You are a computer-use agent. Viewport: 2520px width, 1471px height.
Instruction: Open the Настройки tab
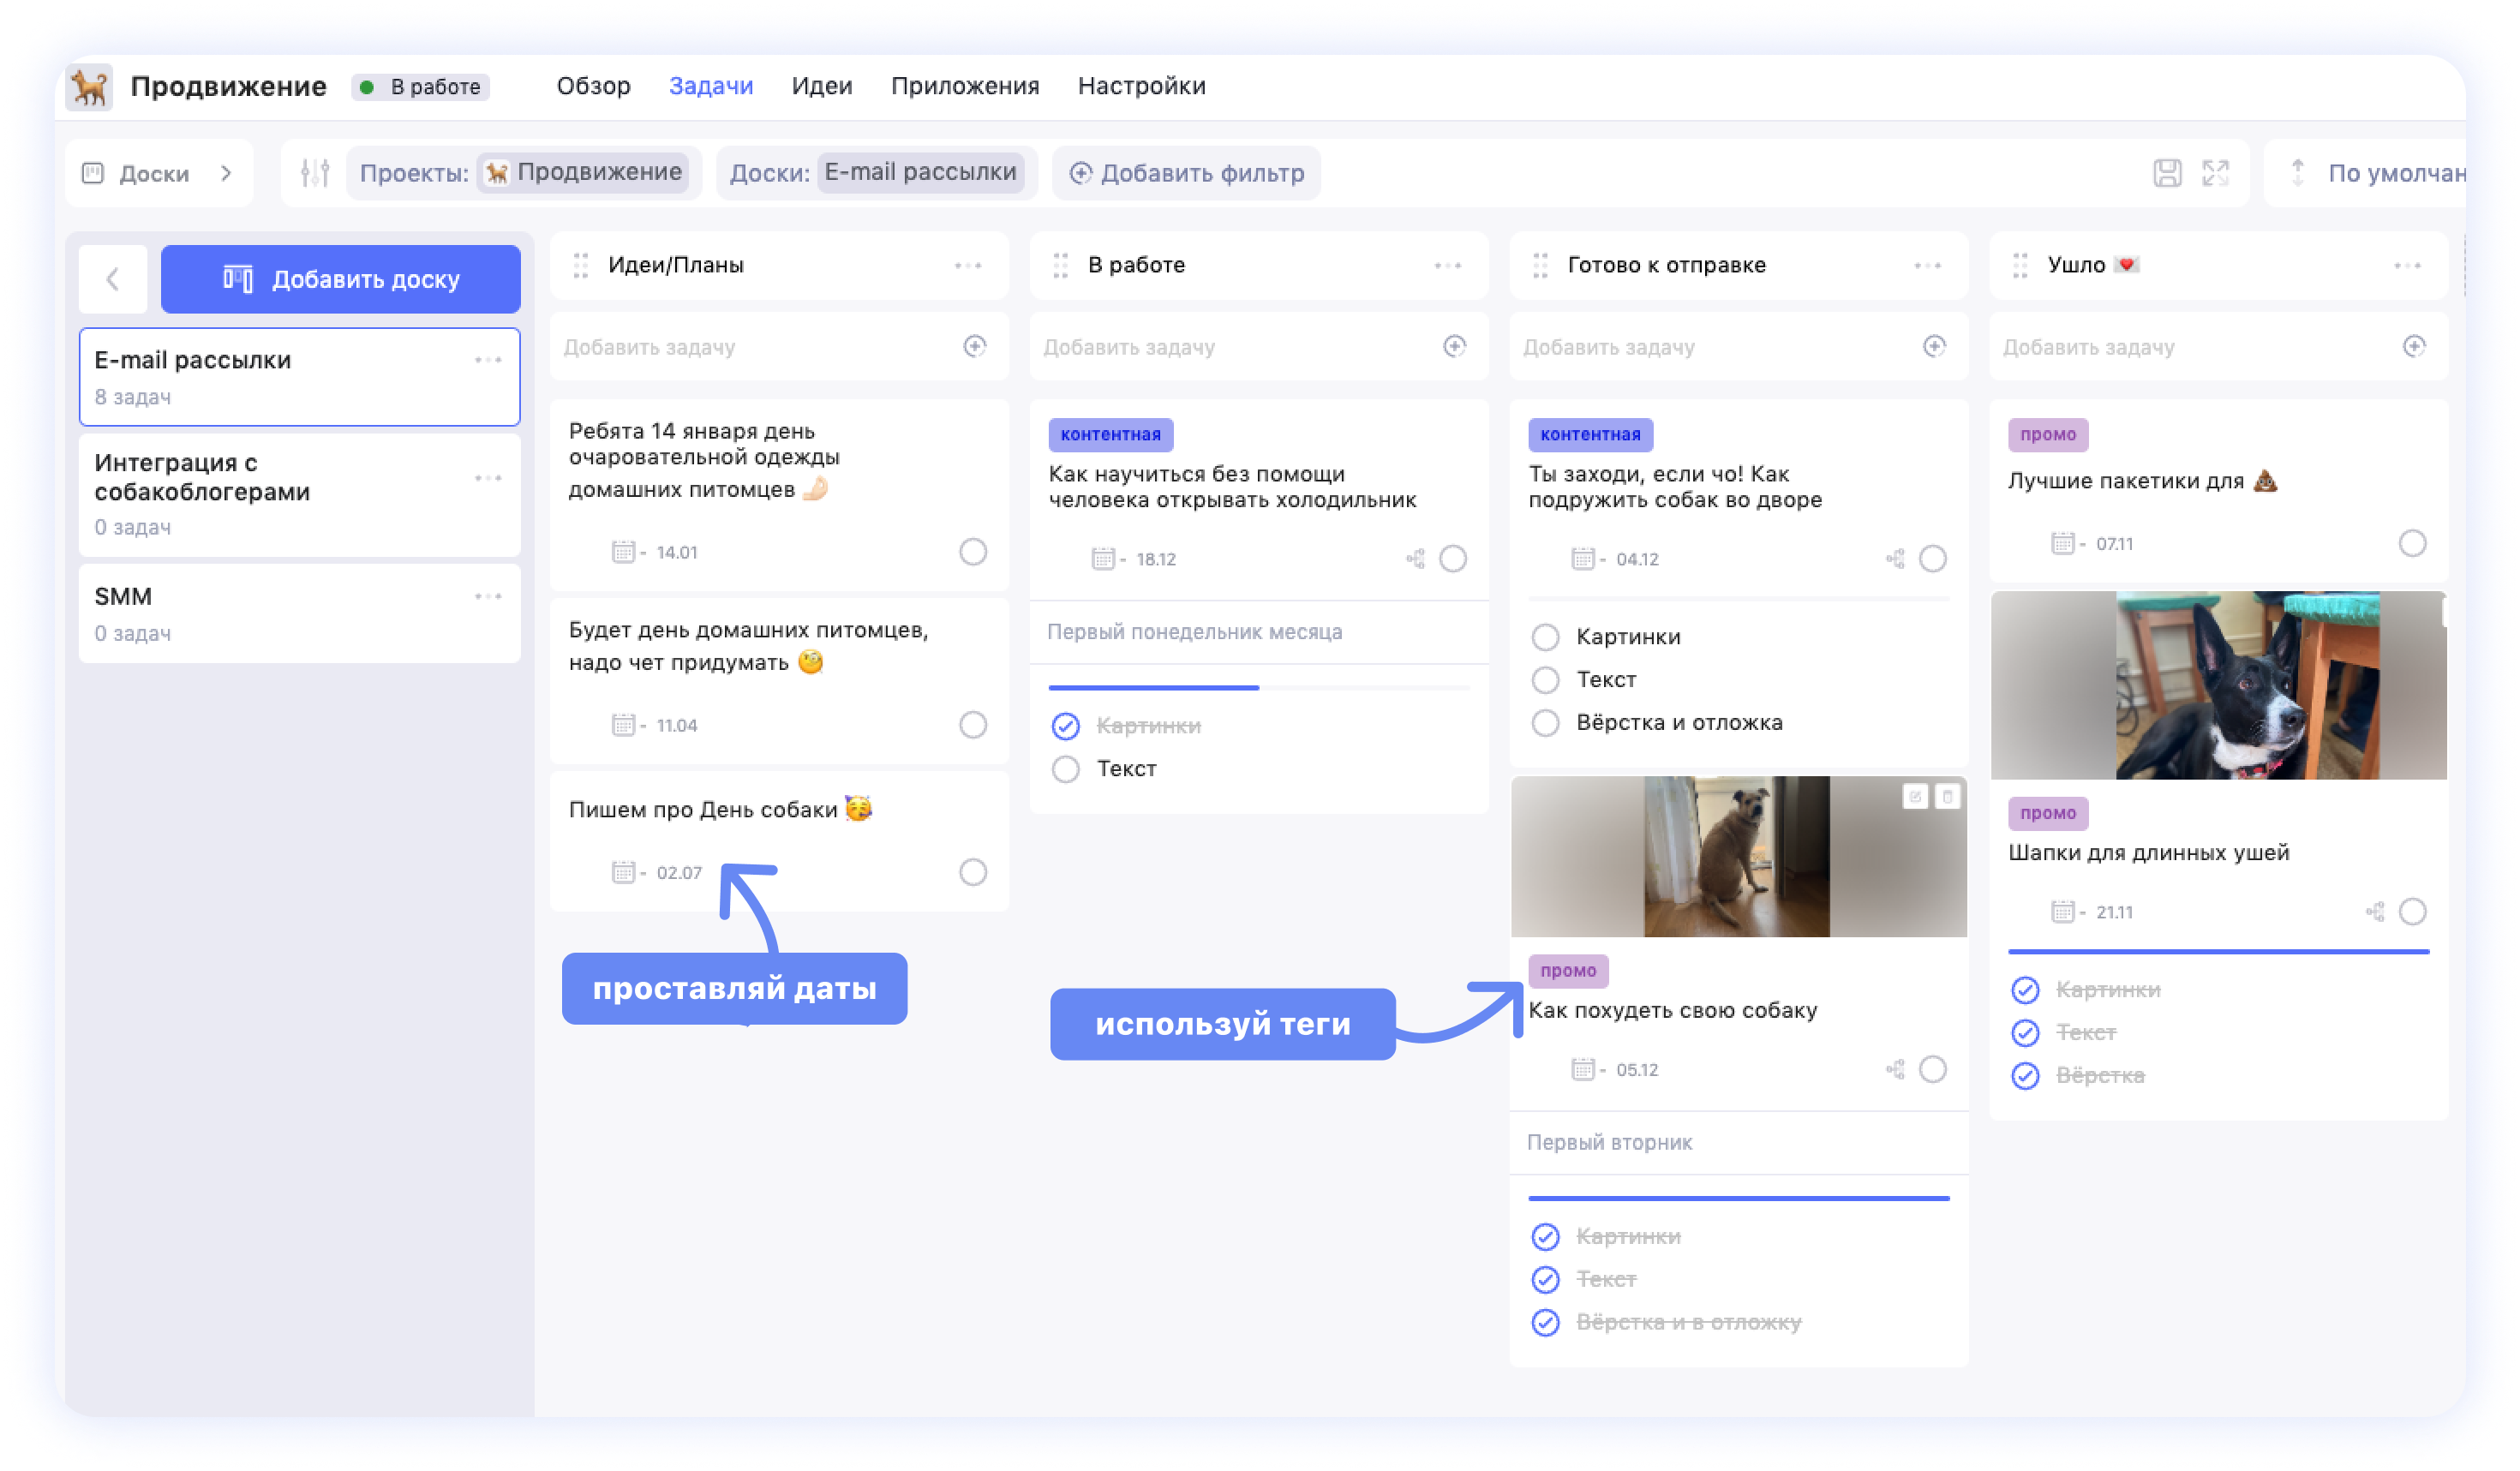click(x=1141, y=86)
